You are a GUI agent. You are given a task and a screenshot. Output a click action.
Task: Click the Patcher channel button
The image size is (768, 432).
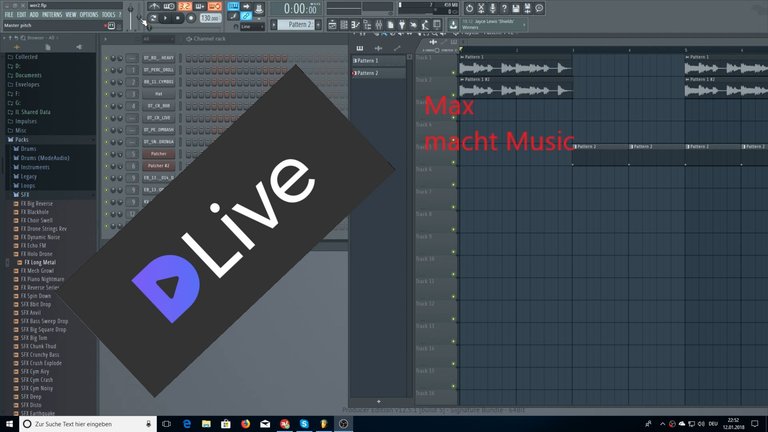click(x=159, y=154)
